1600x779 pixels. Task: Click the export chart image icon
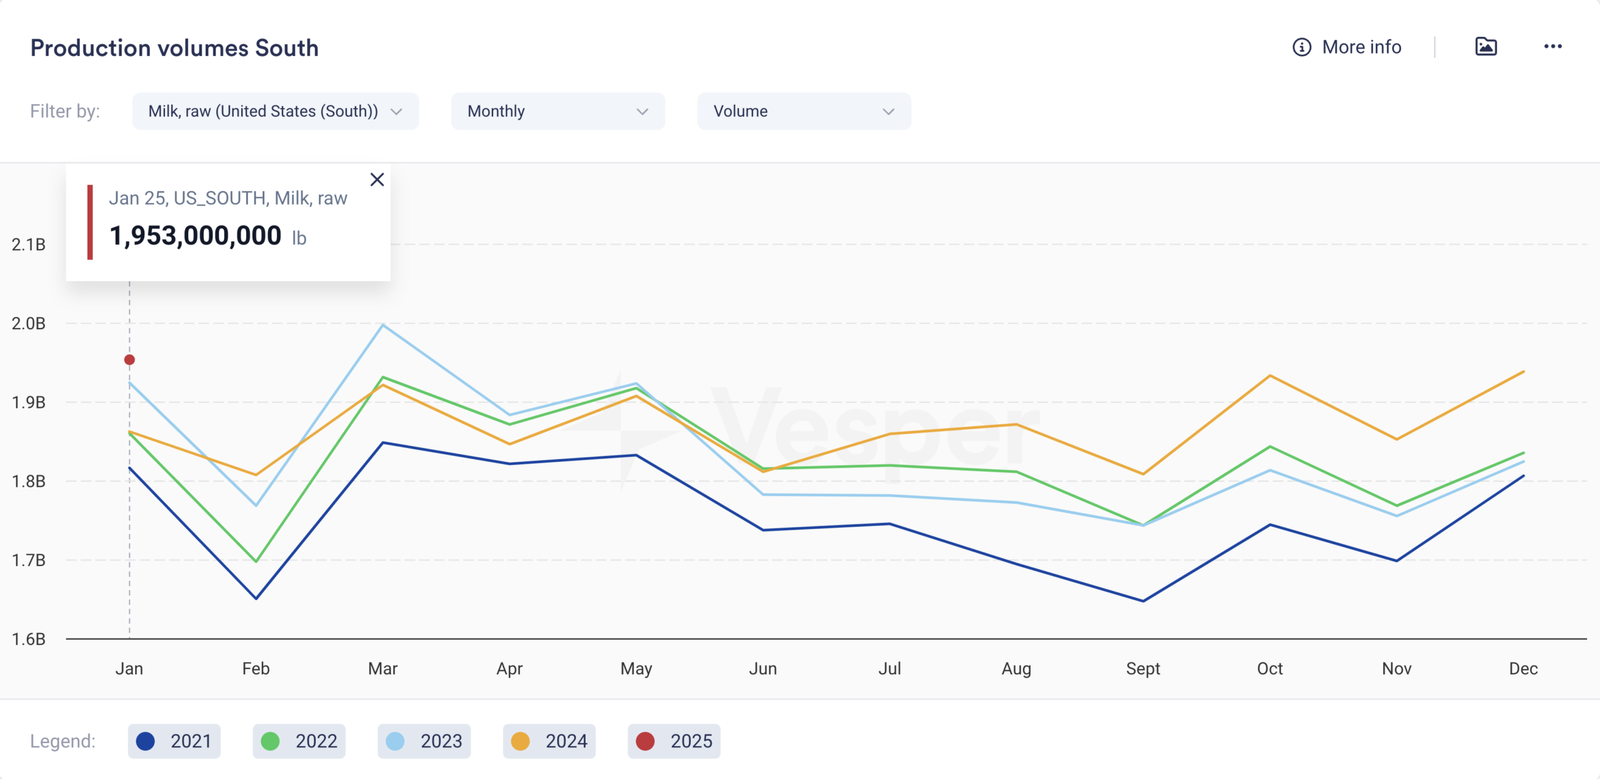(1485, 47)
